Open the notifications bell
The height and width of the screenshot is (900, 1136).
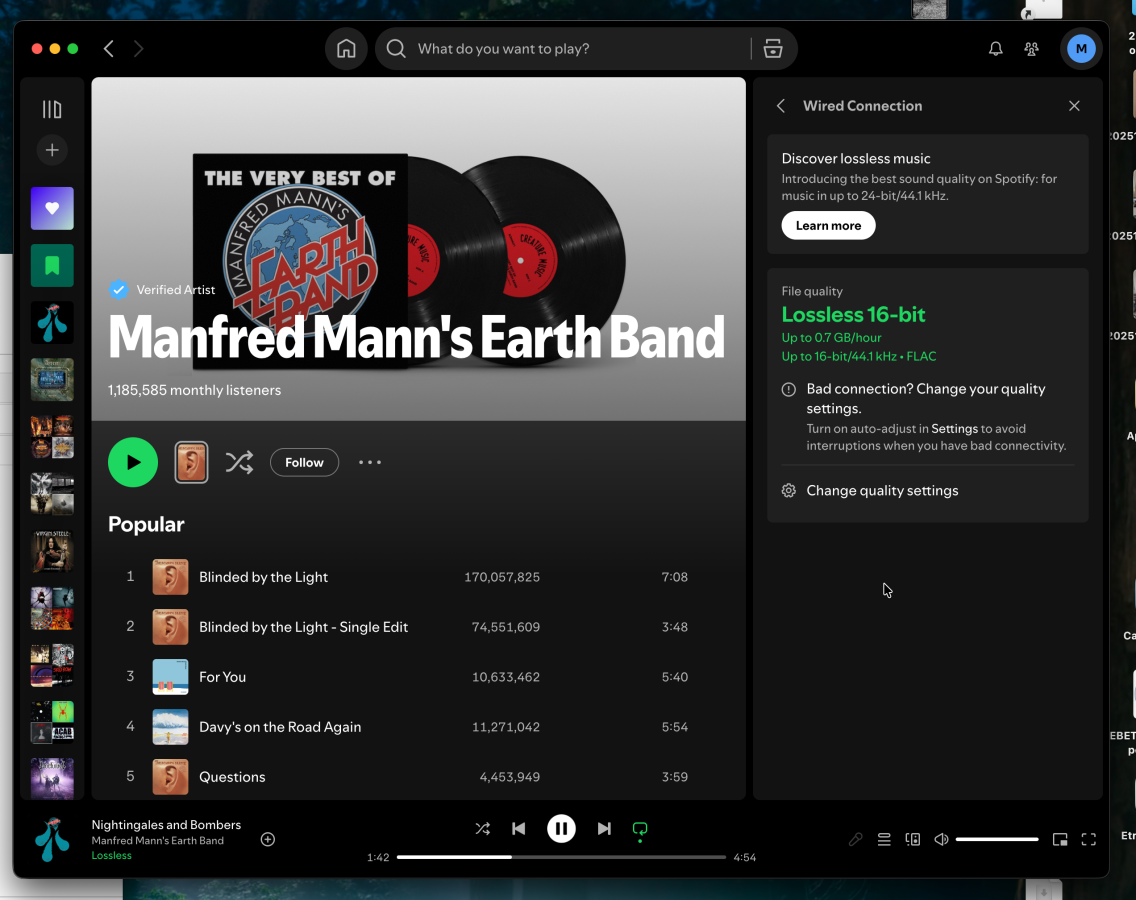pos(995,49)
